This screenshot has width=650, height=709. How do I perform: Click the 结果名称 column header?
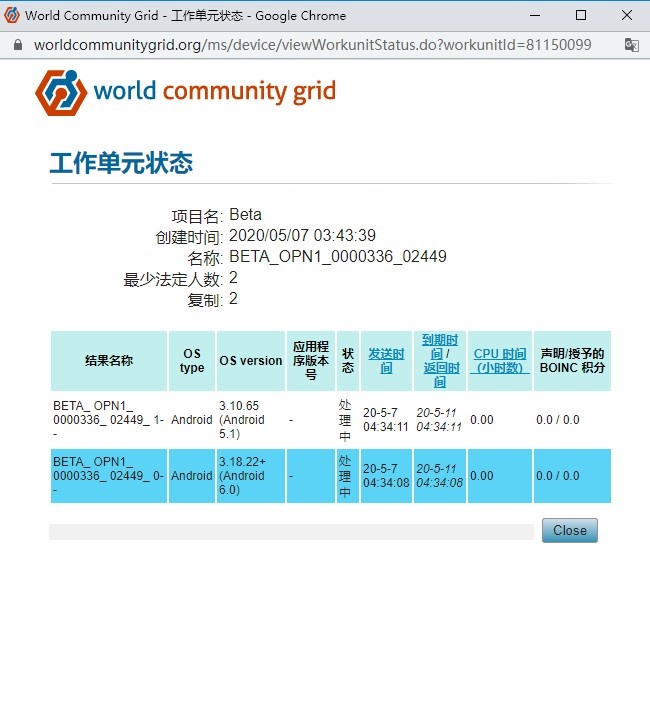pos(109,360)
